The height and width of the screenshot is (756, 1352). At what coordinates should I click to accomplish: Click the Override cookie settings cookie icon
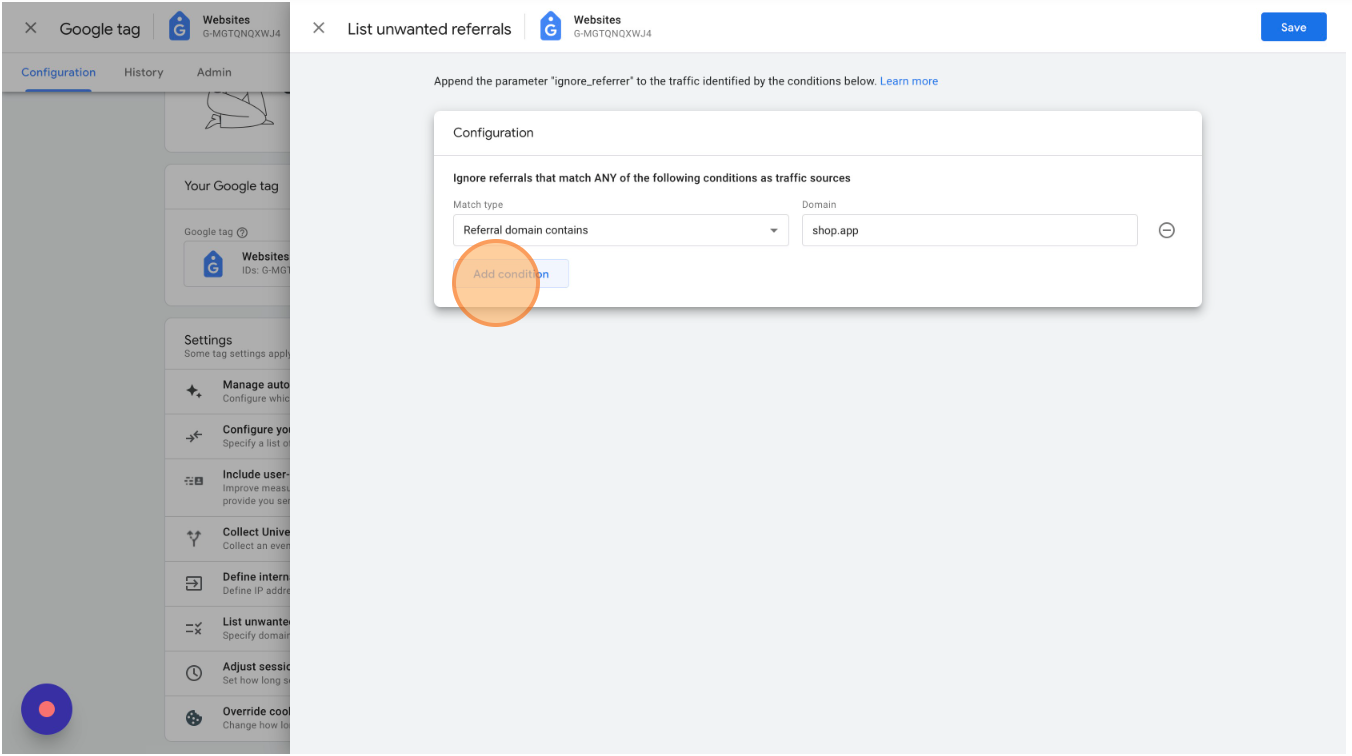194,718
